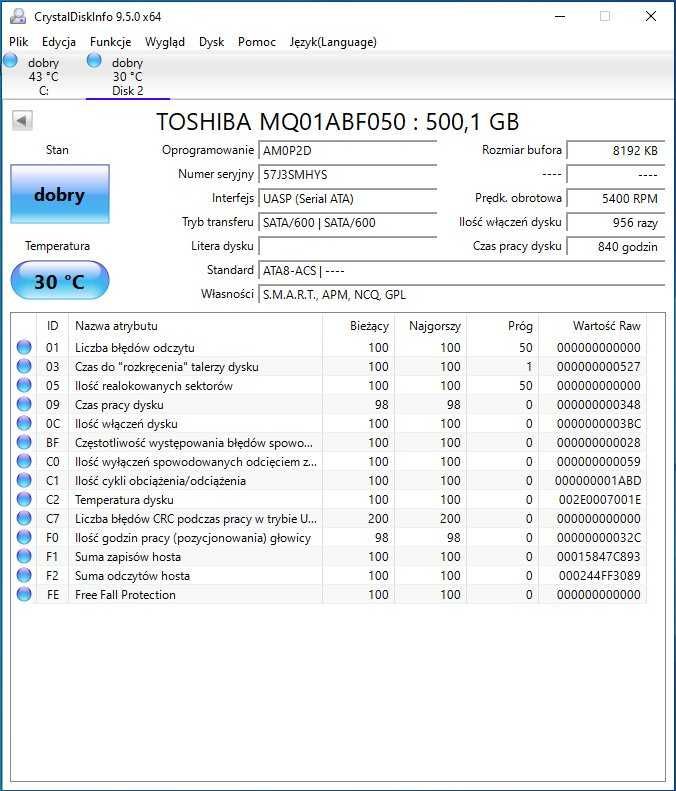
Task: Click status orb for attribute FE row
Action: coord(24,594)
